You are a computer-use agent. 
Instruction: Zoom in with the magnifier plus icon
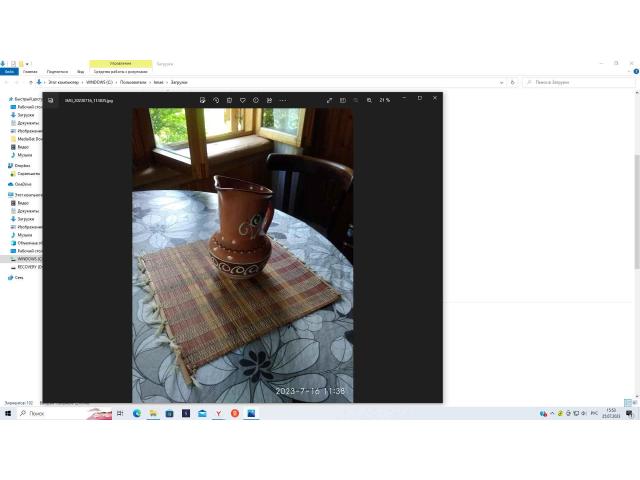coord(369,100)
